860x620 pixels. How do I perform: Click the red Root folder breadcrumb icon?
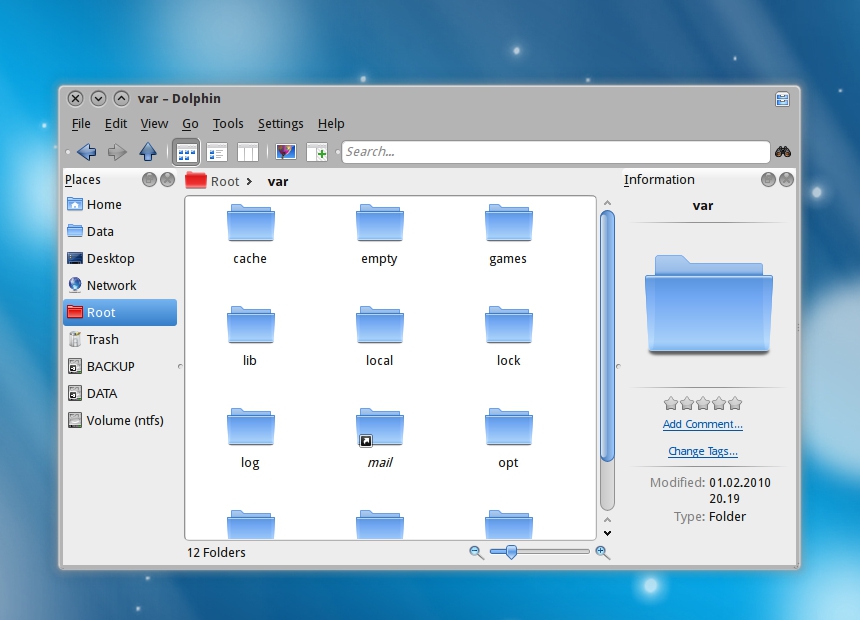click(196, 181)
